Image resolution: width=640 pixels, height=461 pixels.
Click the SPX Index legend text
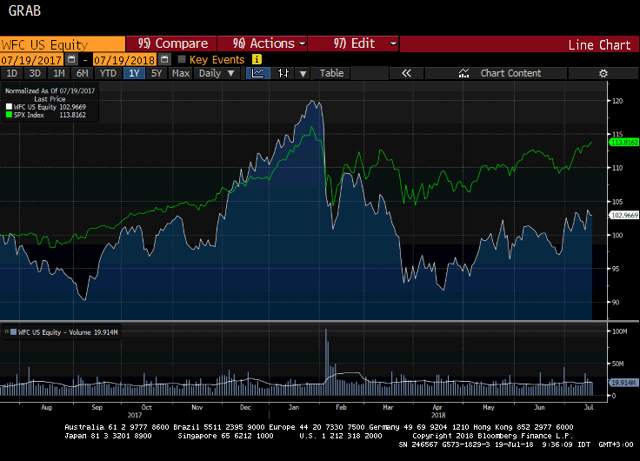(29, 115)
